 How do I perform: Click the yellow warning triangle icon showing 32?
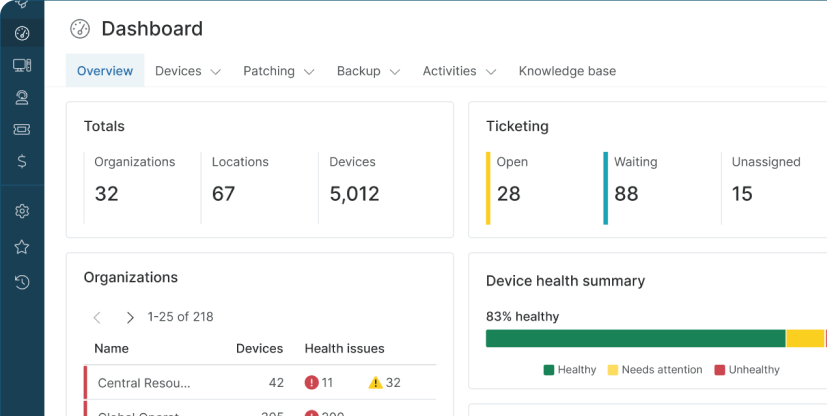point(375,382)
